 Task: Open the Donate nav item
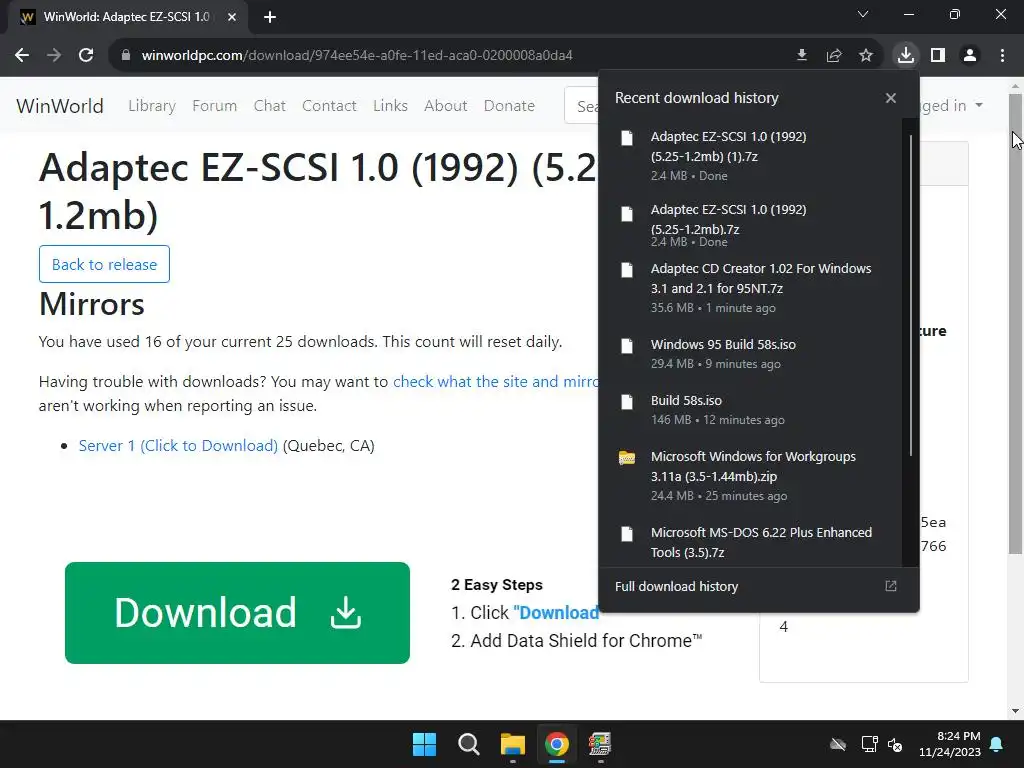click(509, 106)
